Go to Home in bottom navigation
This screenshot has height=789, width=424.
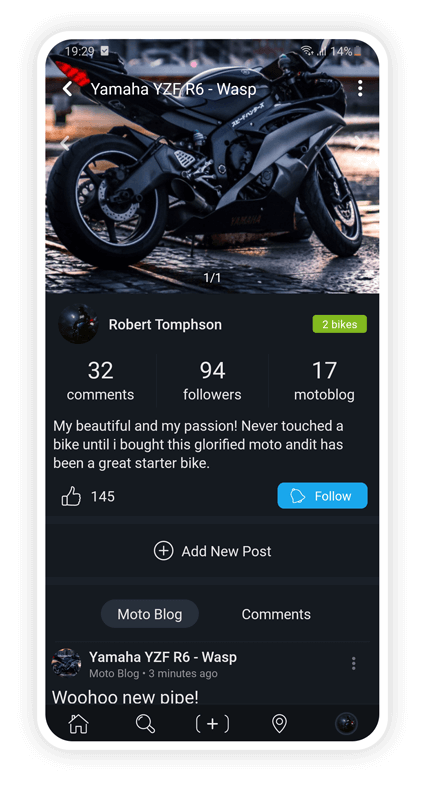click(78, 724)
